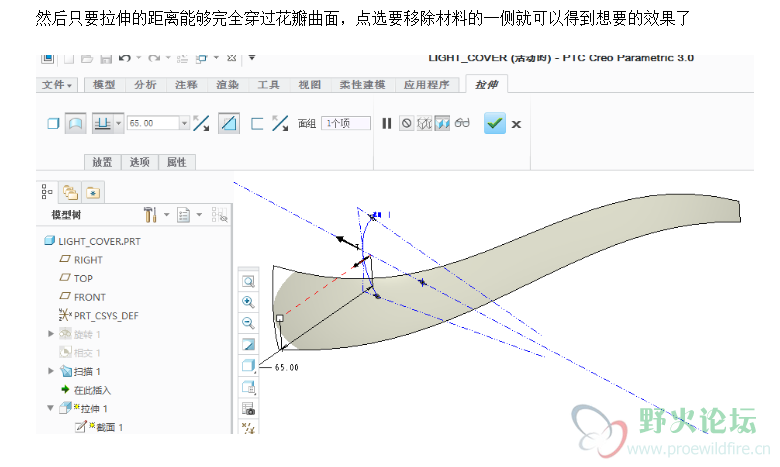Viewport: 780px width, 467px height.
Task: Open the windows list dropdown arrow
Action: coord(216,58)
